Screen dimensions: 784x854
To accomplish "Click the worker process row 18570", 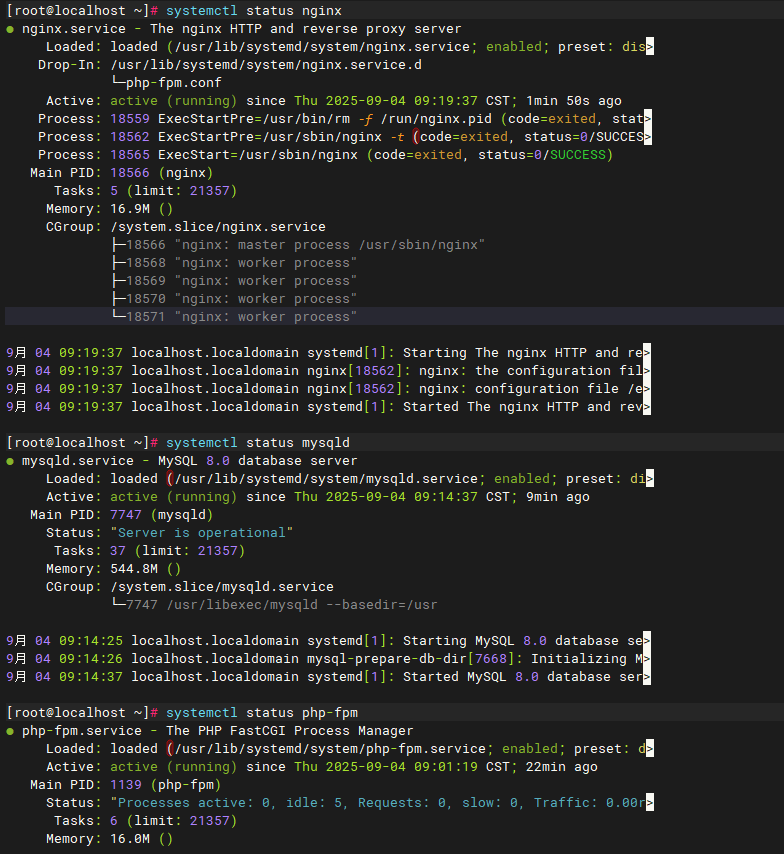I will [x=234, y=298].
